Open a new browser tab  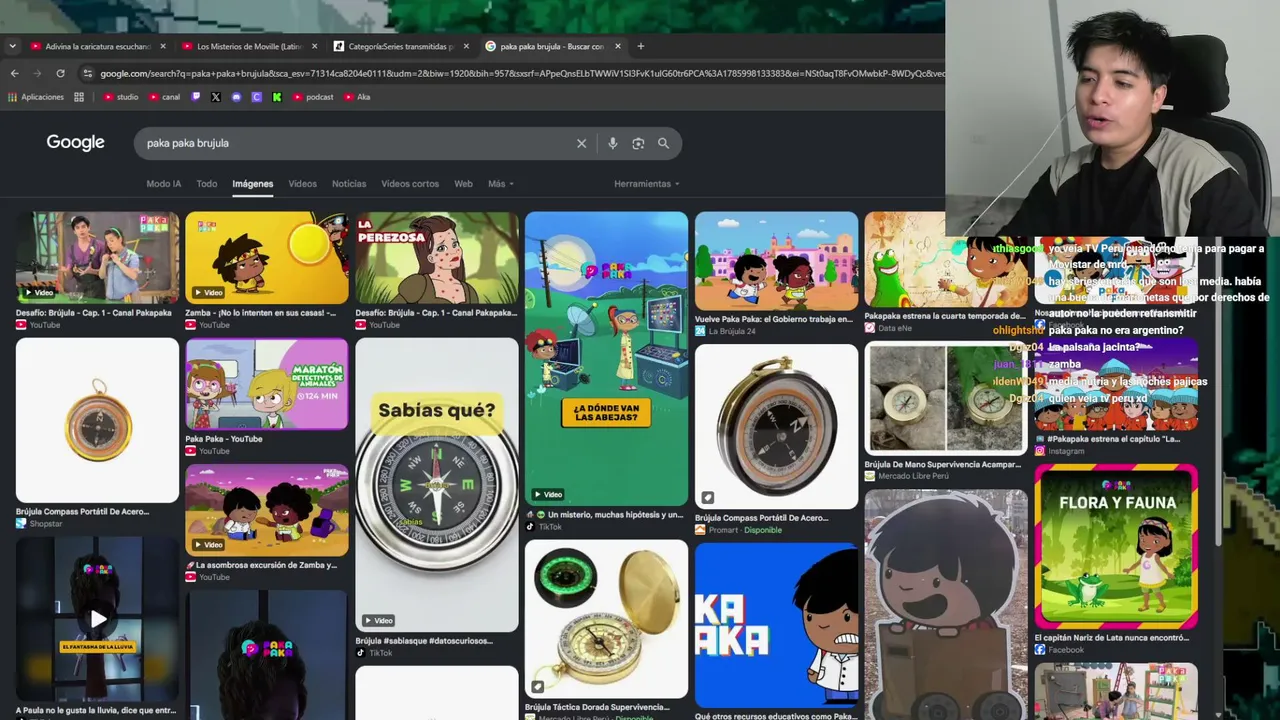(641, 46)
